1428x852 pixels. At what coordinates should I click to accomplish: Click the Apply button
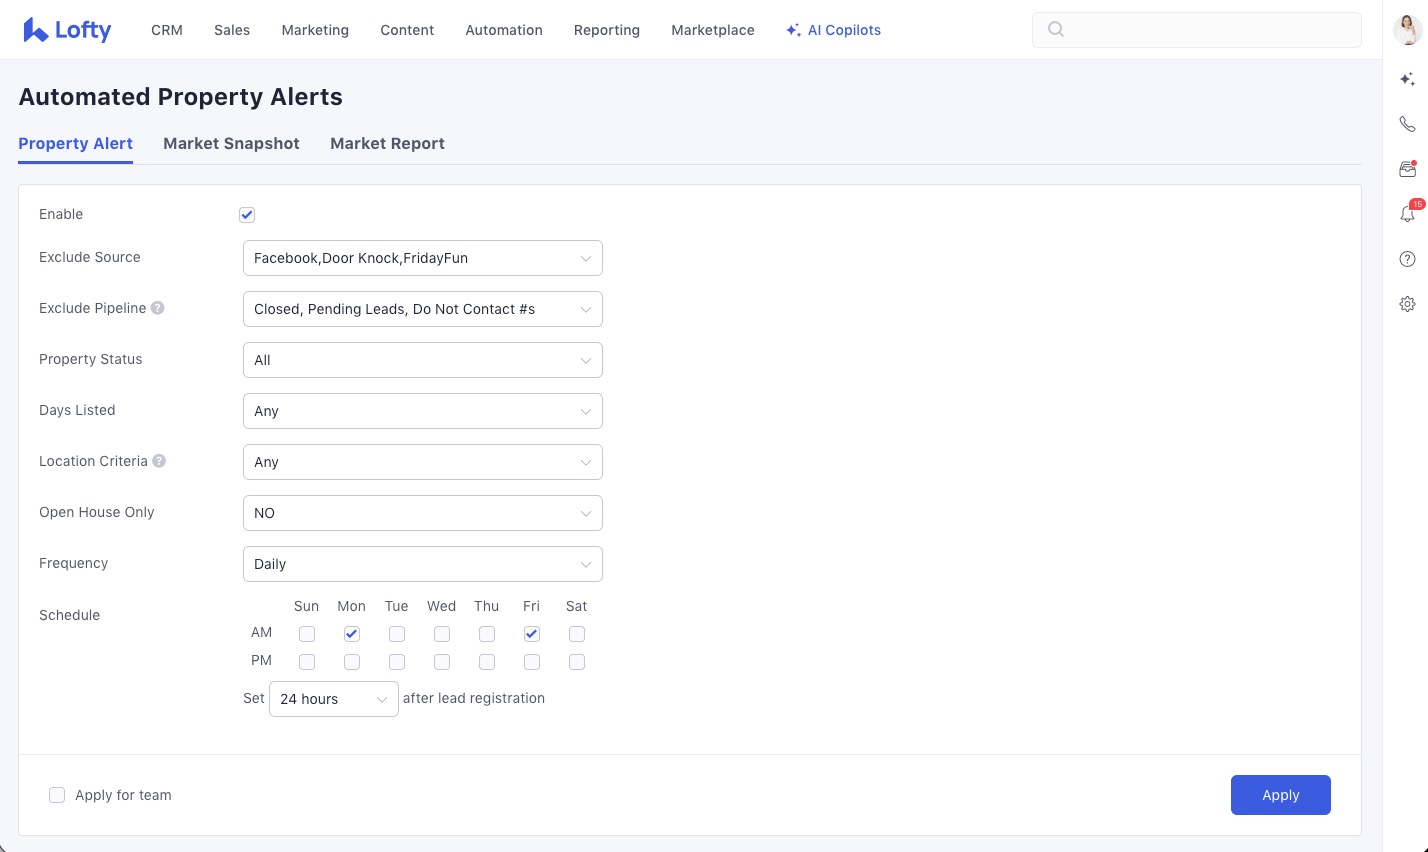pyautogui.click(x=1280, y=795)
